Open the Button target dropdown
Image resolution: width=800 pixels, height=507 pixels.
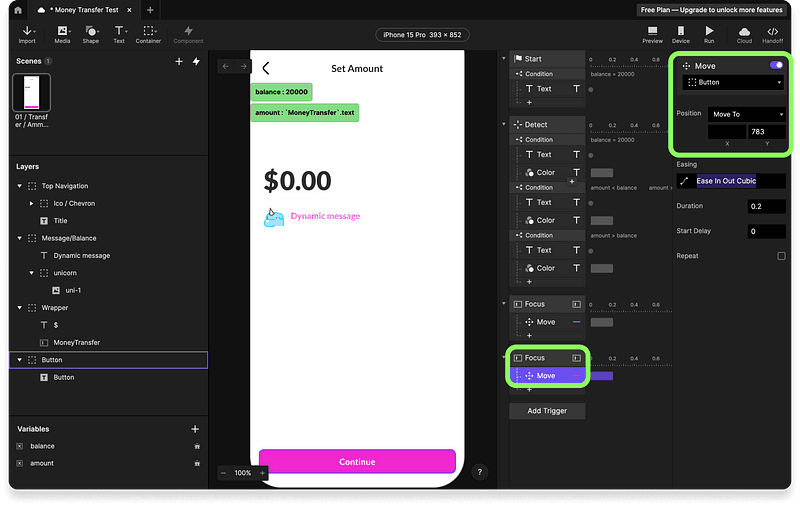click(x=733, y=82)
